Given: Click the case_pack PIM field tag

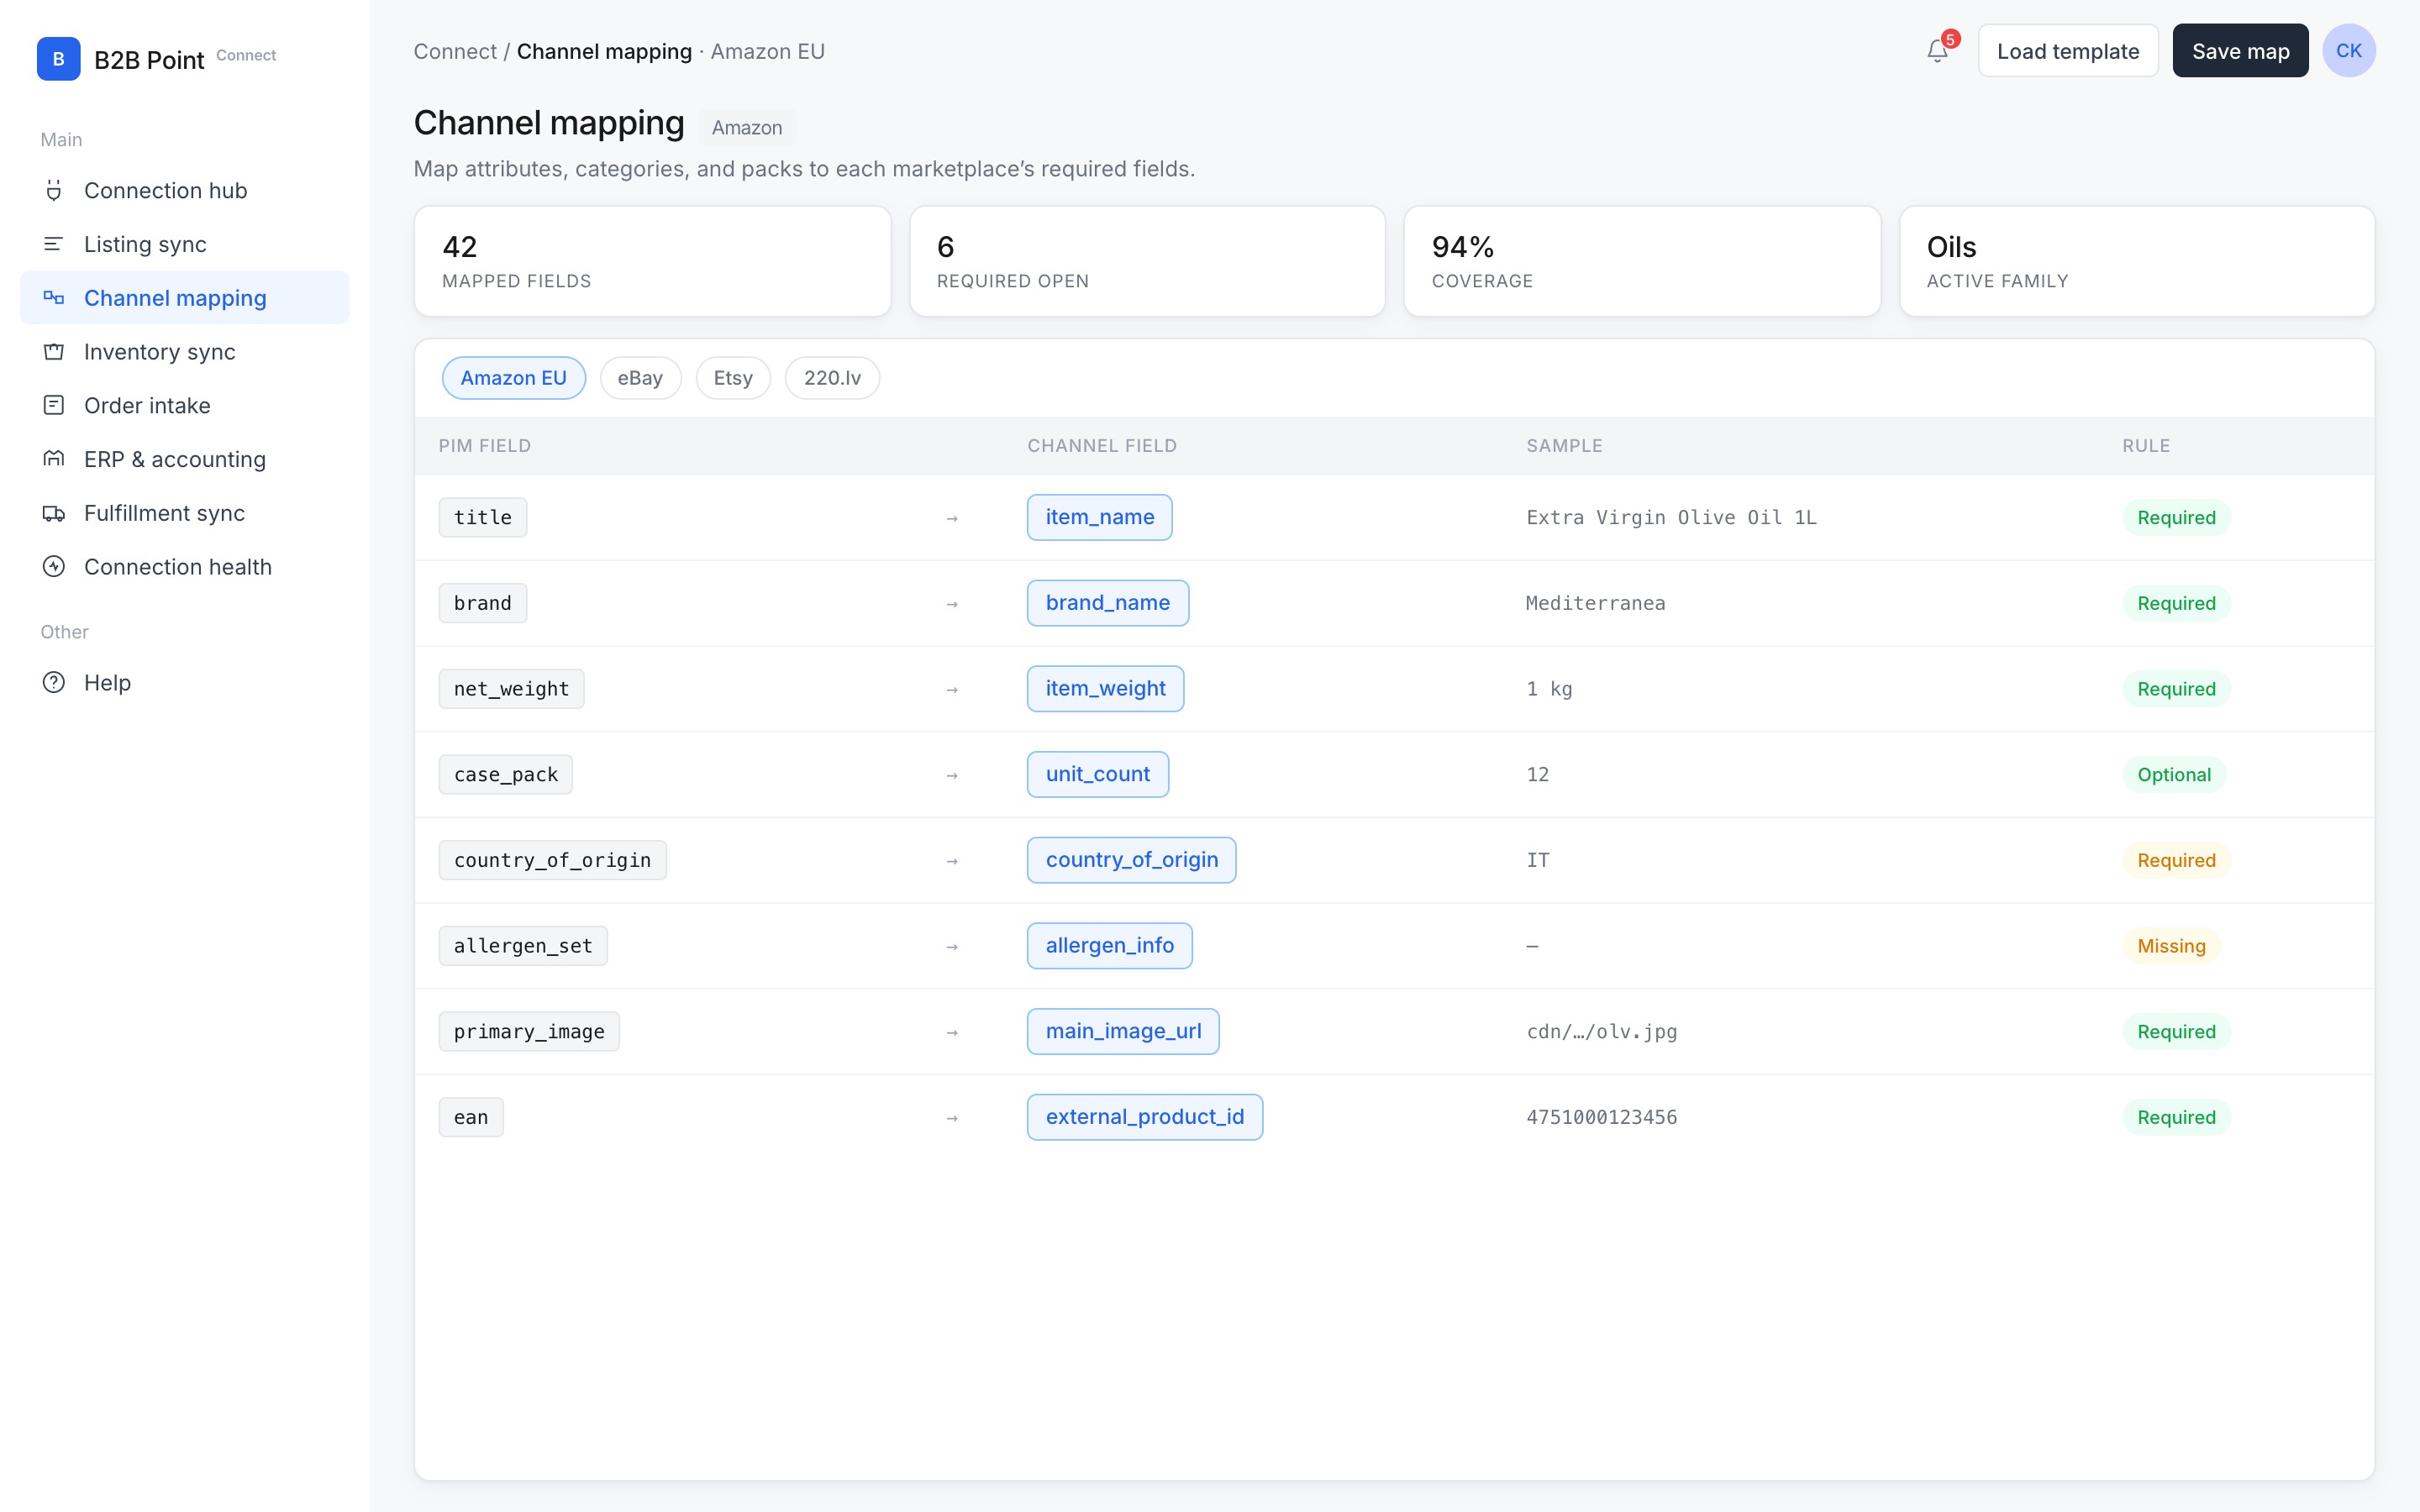Looking at the screenshot, I should tap(506, 774).
